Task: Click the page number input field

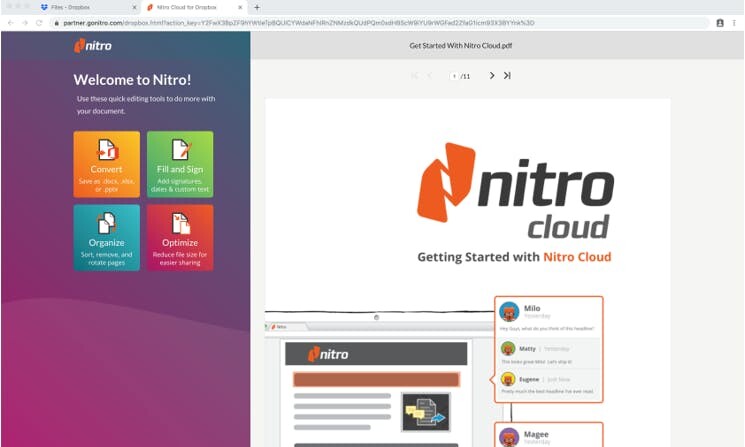Action: pyautogui.click(x=454, y=76)
